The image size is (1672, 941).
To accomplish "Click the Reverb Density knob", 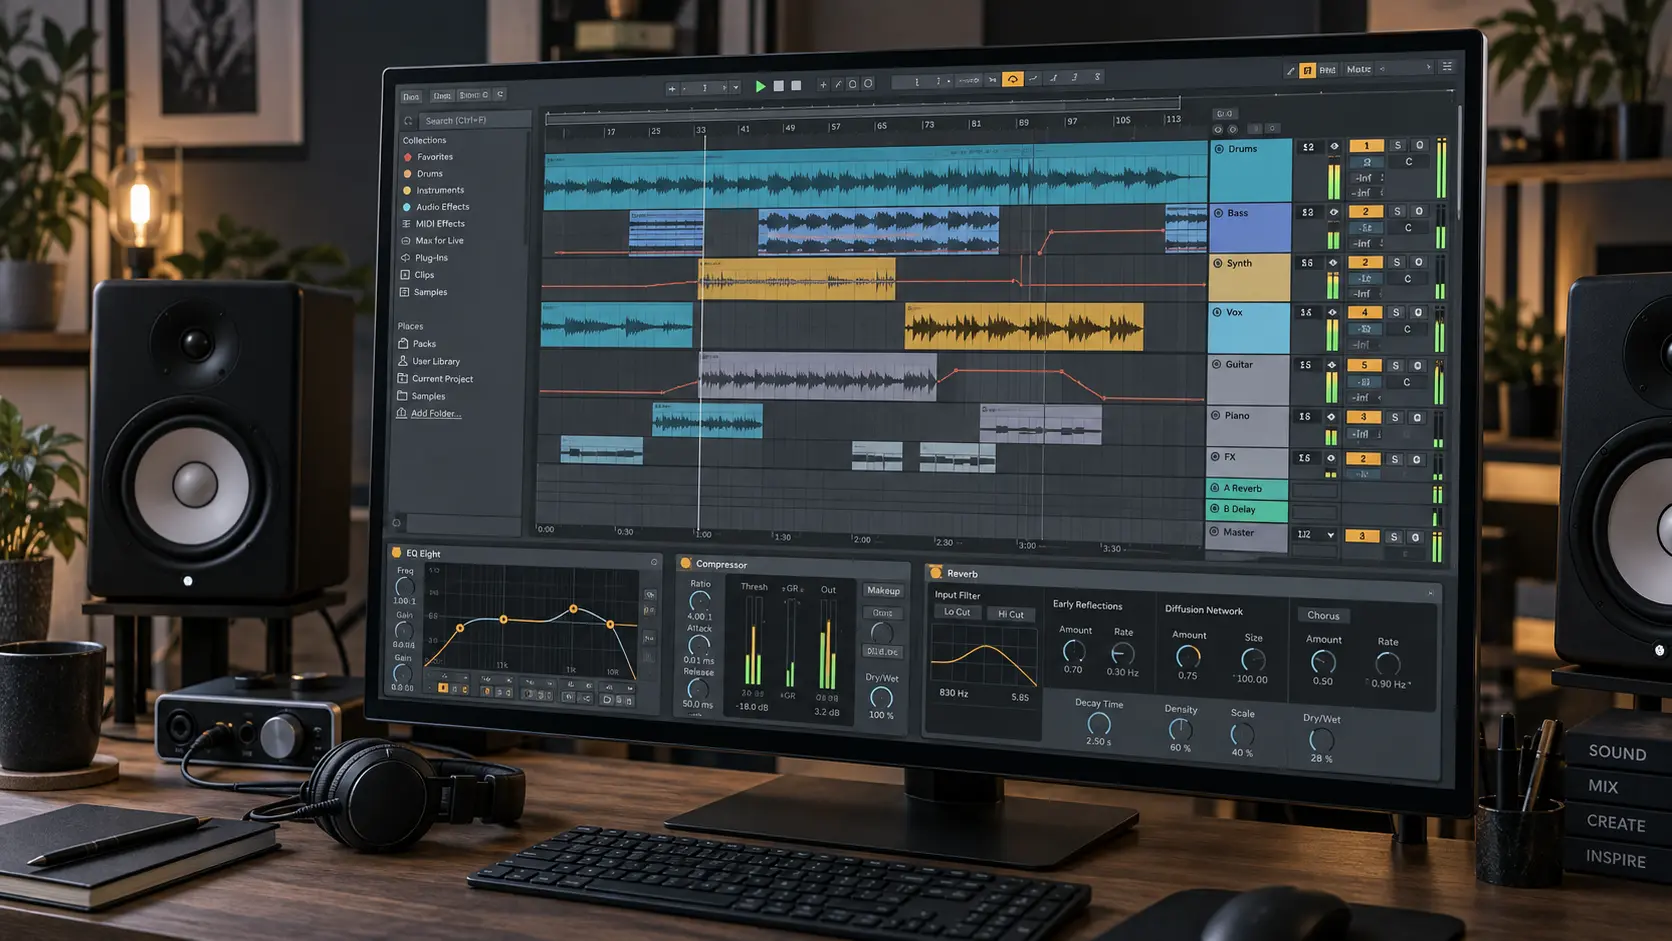I will [1180, 730].
